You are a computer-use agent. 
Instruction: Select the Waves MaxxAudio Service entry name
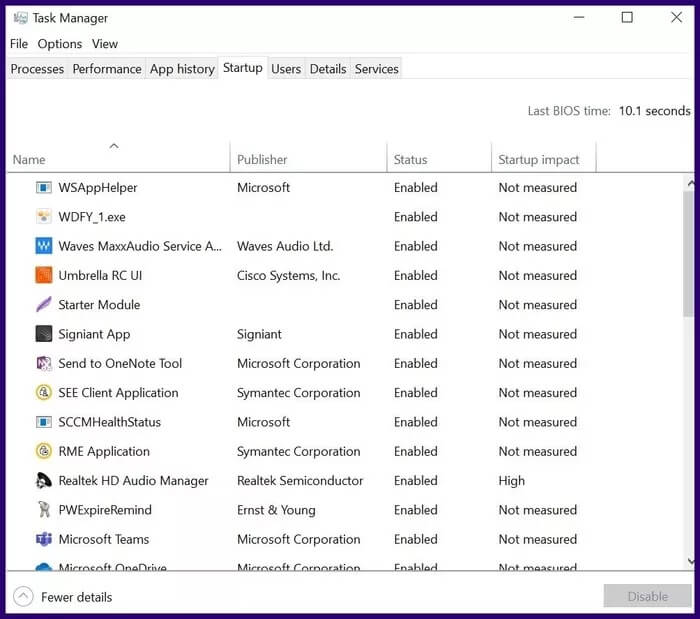[140, 246]
